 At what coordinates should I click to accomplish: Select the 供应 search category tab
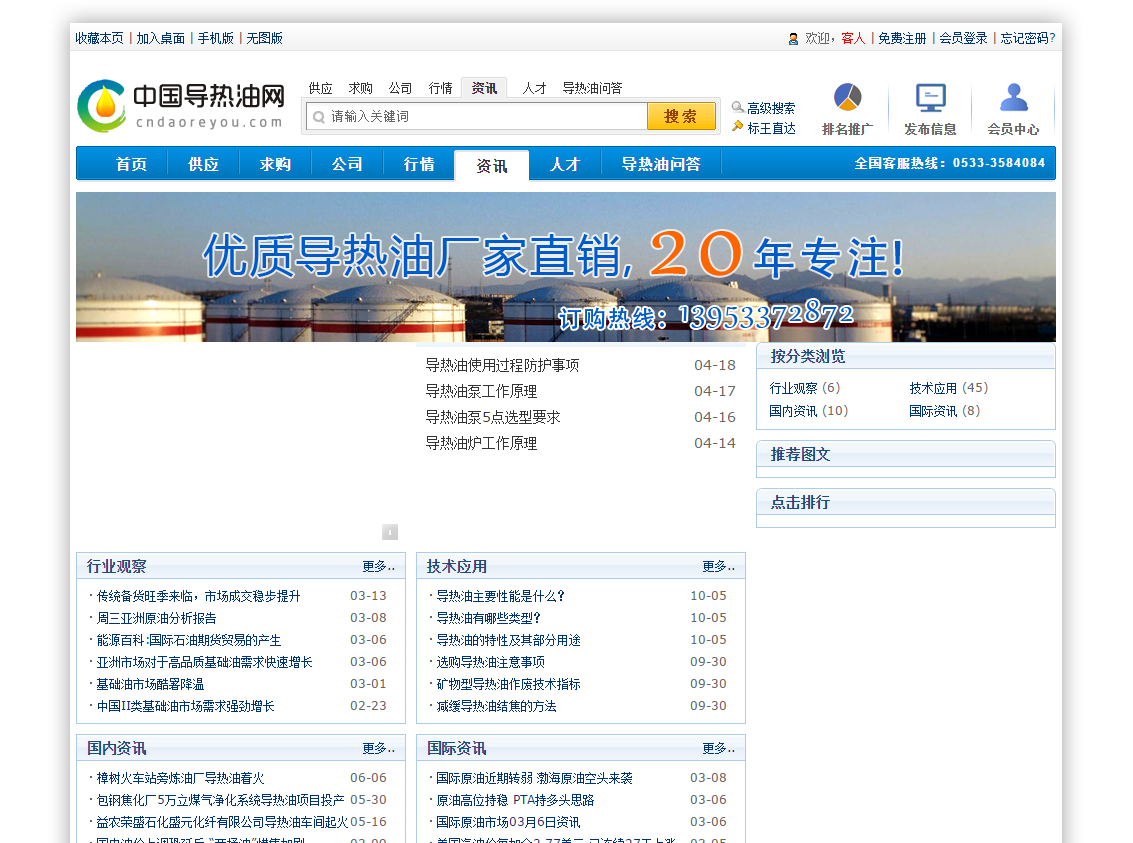(x=320, y=88)
